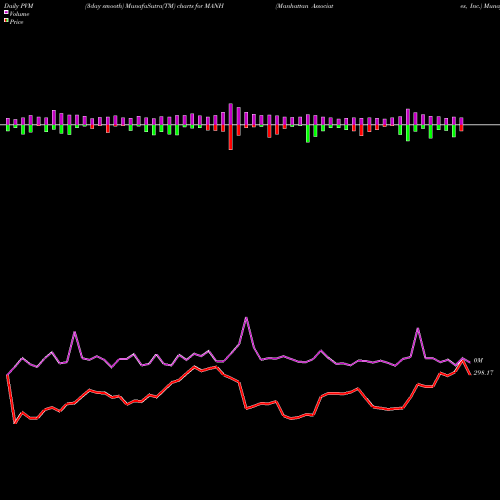Select the 'Price' legend label

[x=16, y=22]
